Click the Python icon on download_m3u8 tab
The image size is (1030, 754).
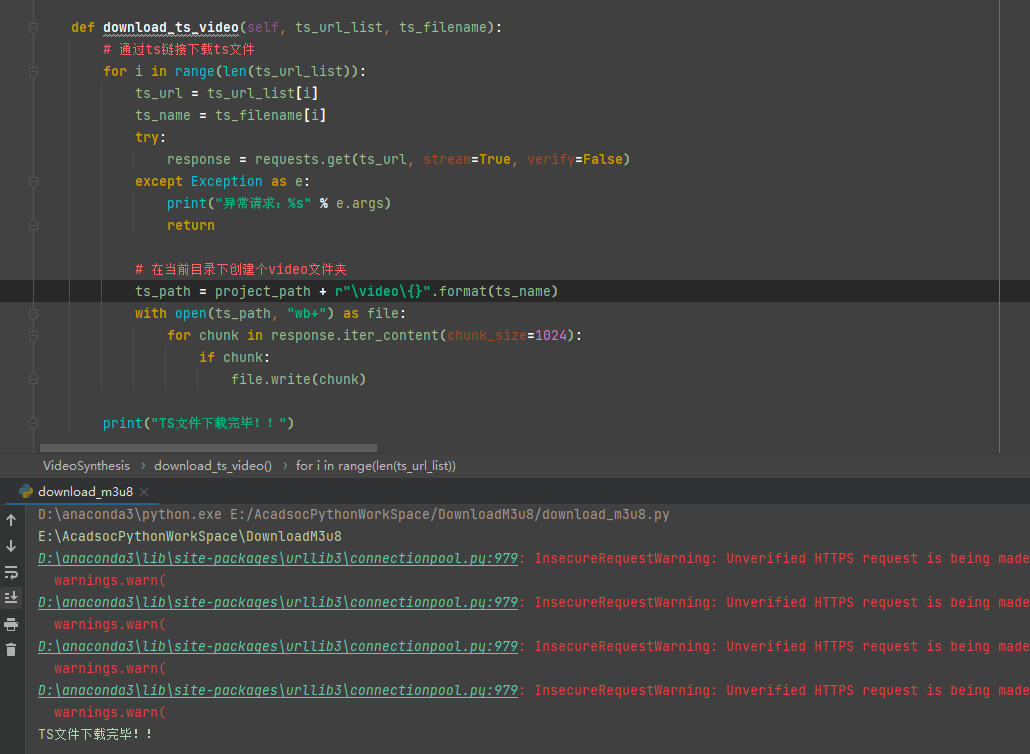pyautogui.click(x=26, y=491)
